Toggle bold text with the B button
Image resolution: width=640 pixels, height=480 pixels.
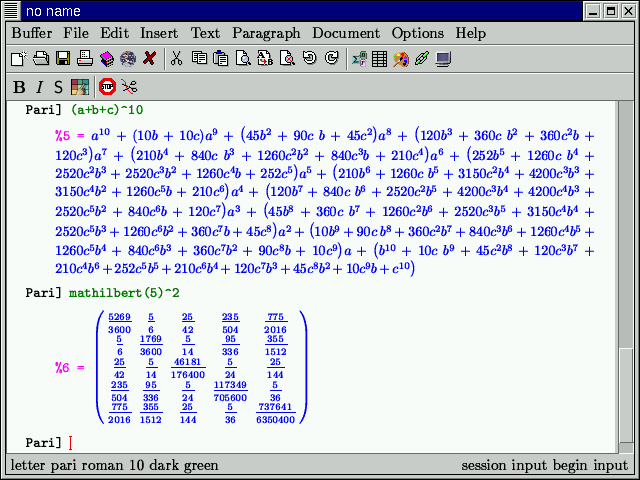pos(19,87)
